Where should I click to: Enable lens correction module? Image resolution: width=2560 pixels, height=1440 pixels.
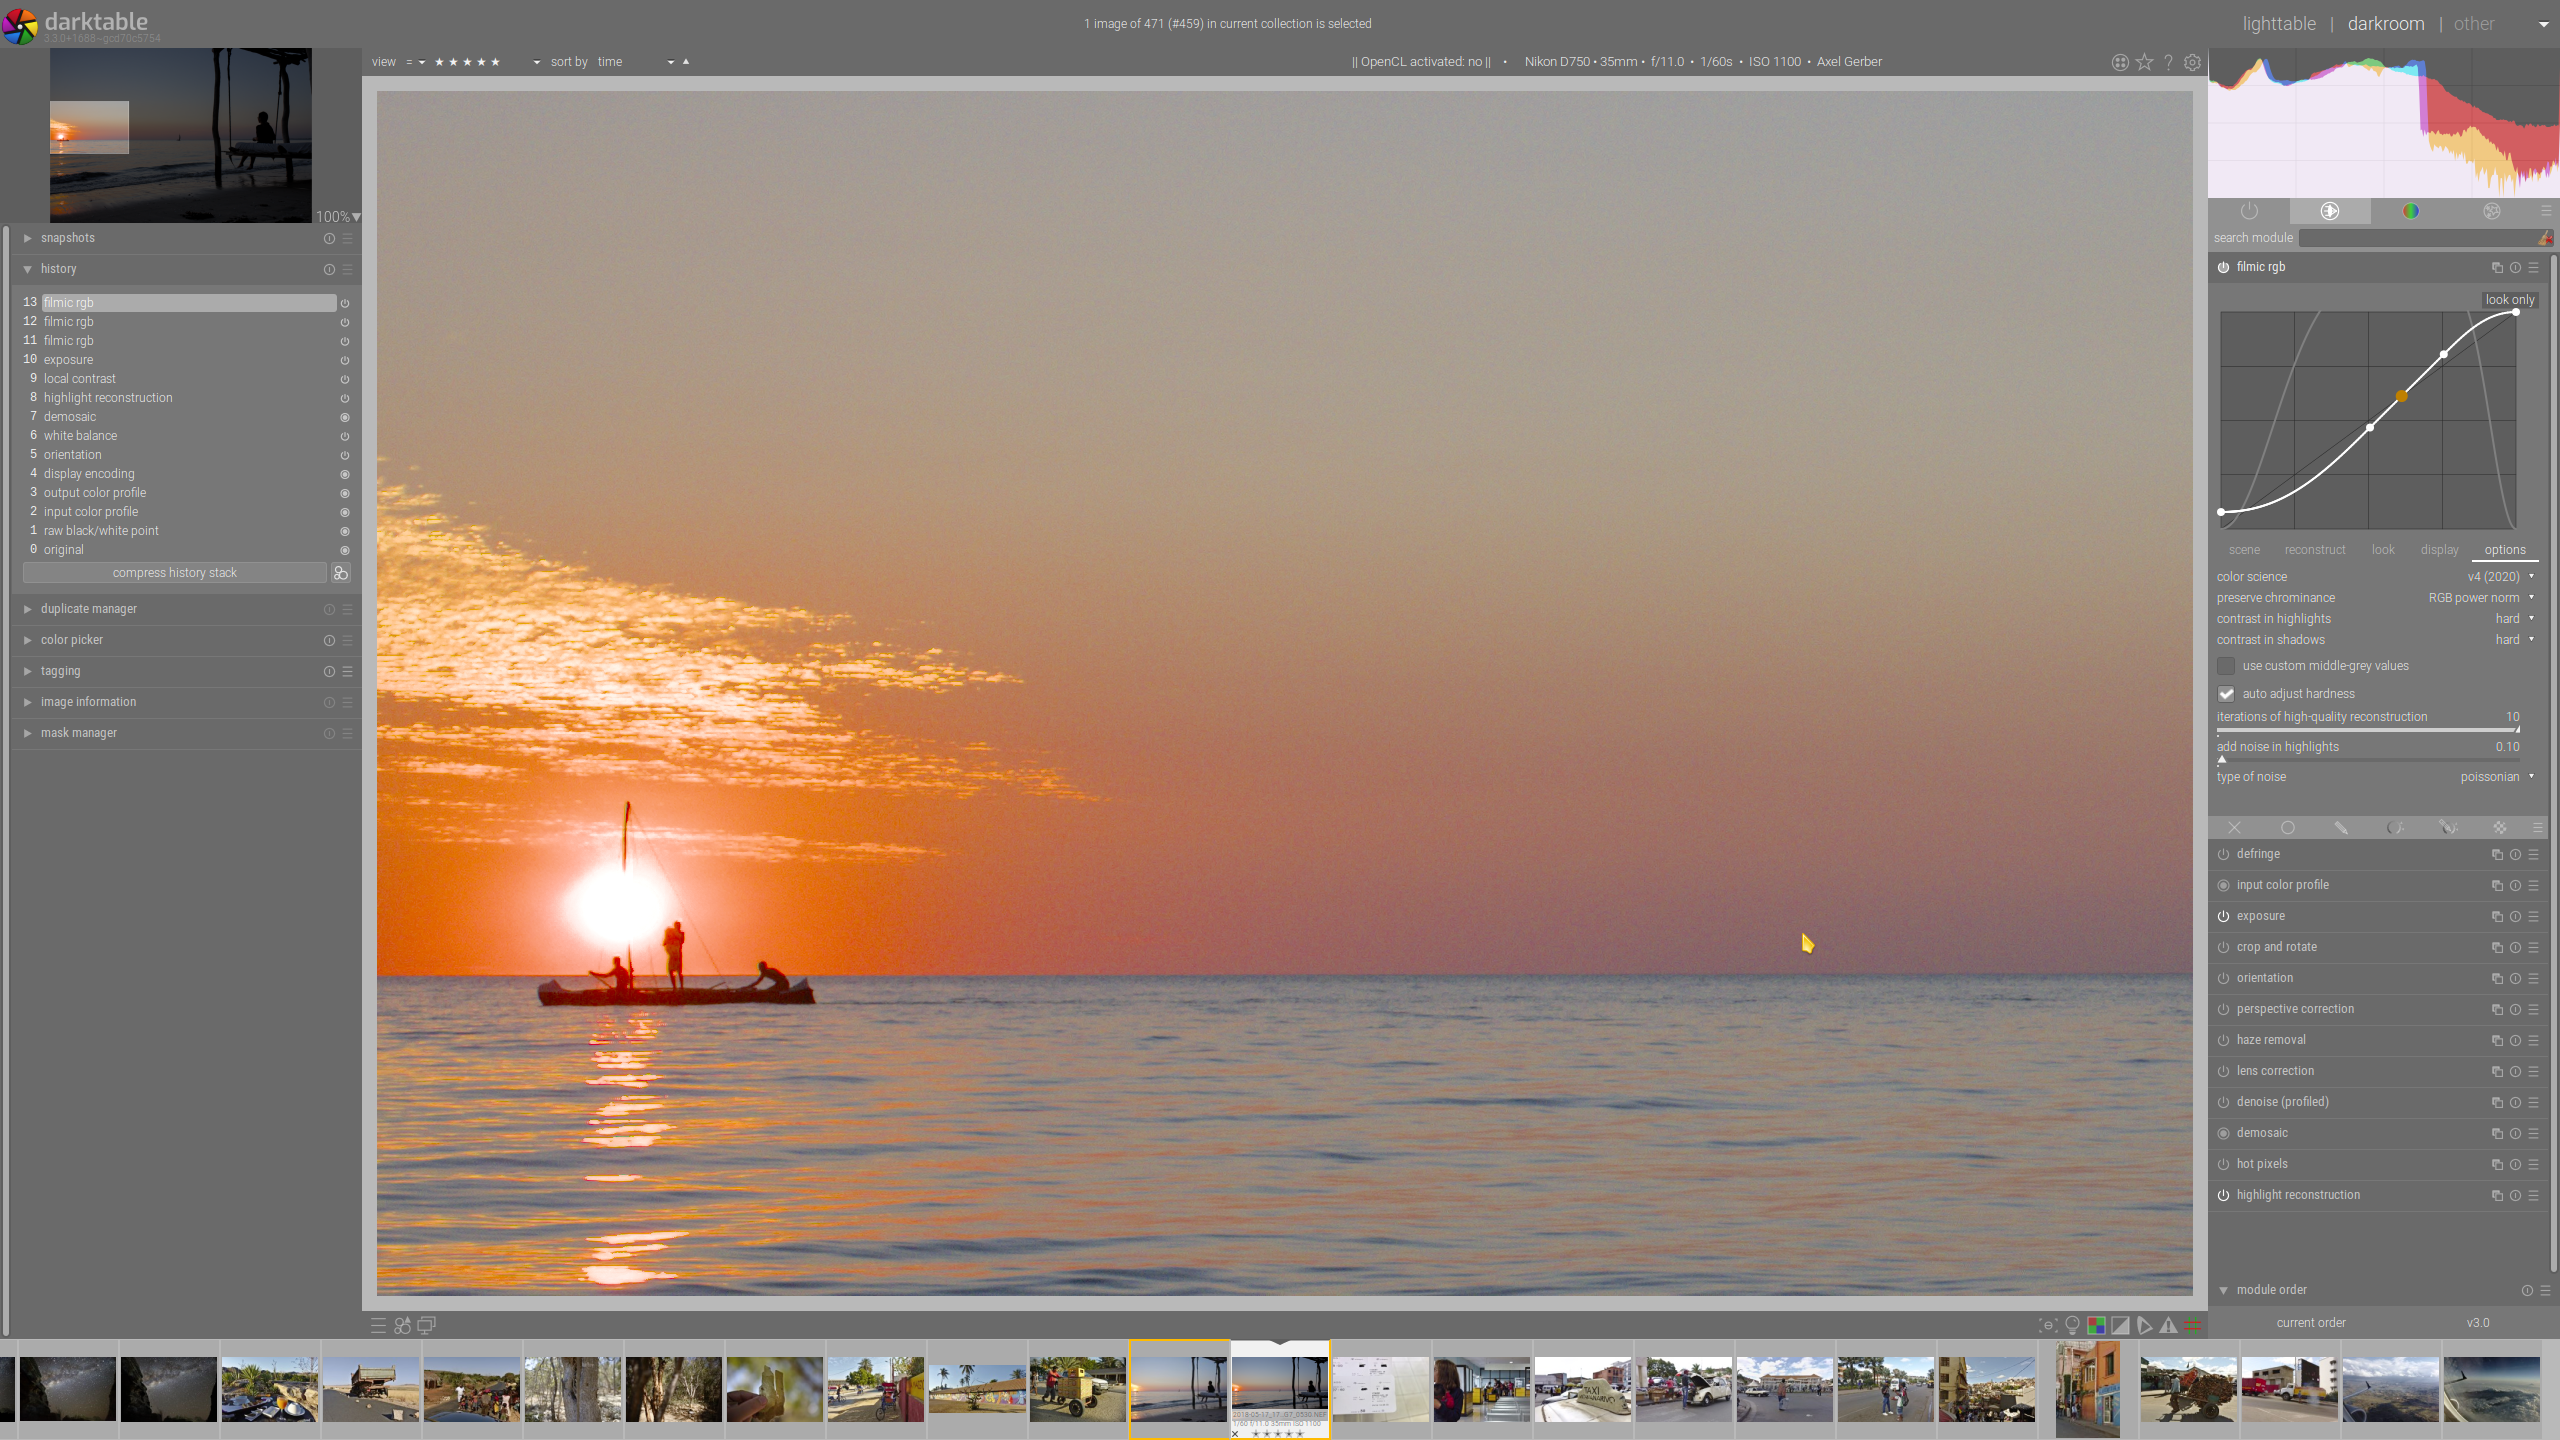coord(2223,1071)
